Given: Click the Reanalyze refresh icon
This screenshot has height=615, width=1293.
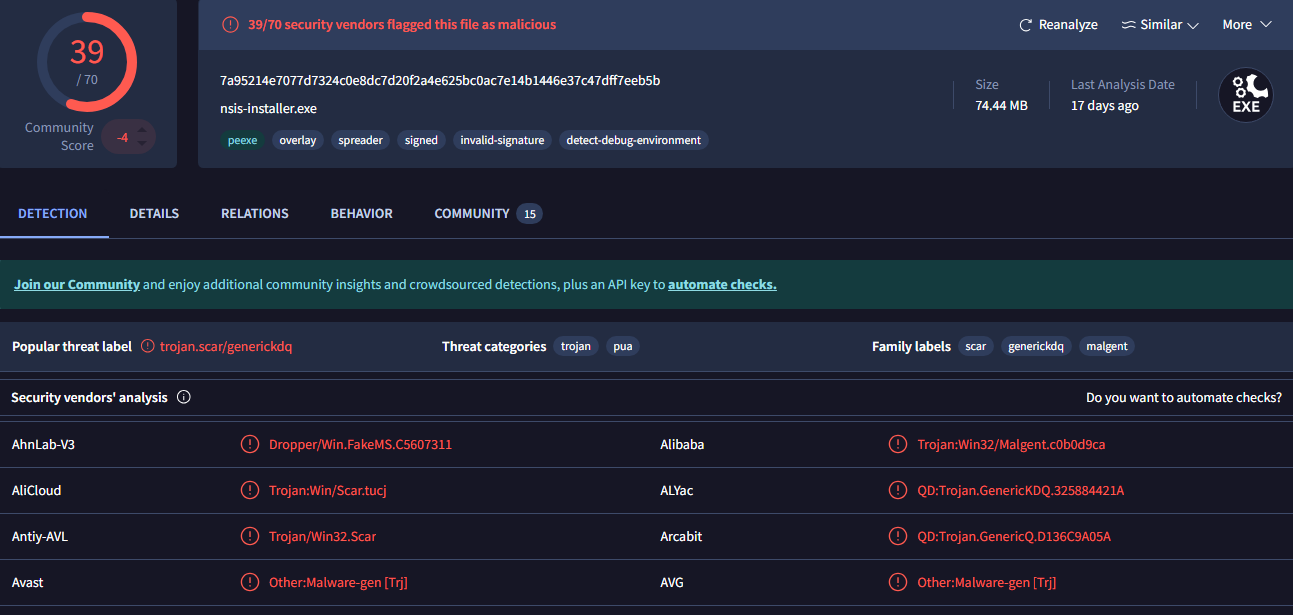Looking at the screenshot, I should click(1025, 25).
